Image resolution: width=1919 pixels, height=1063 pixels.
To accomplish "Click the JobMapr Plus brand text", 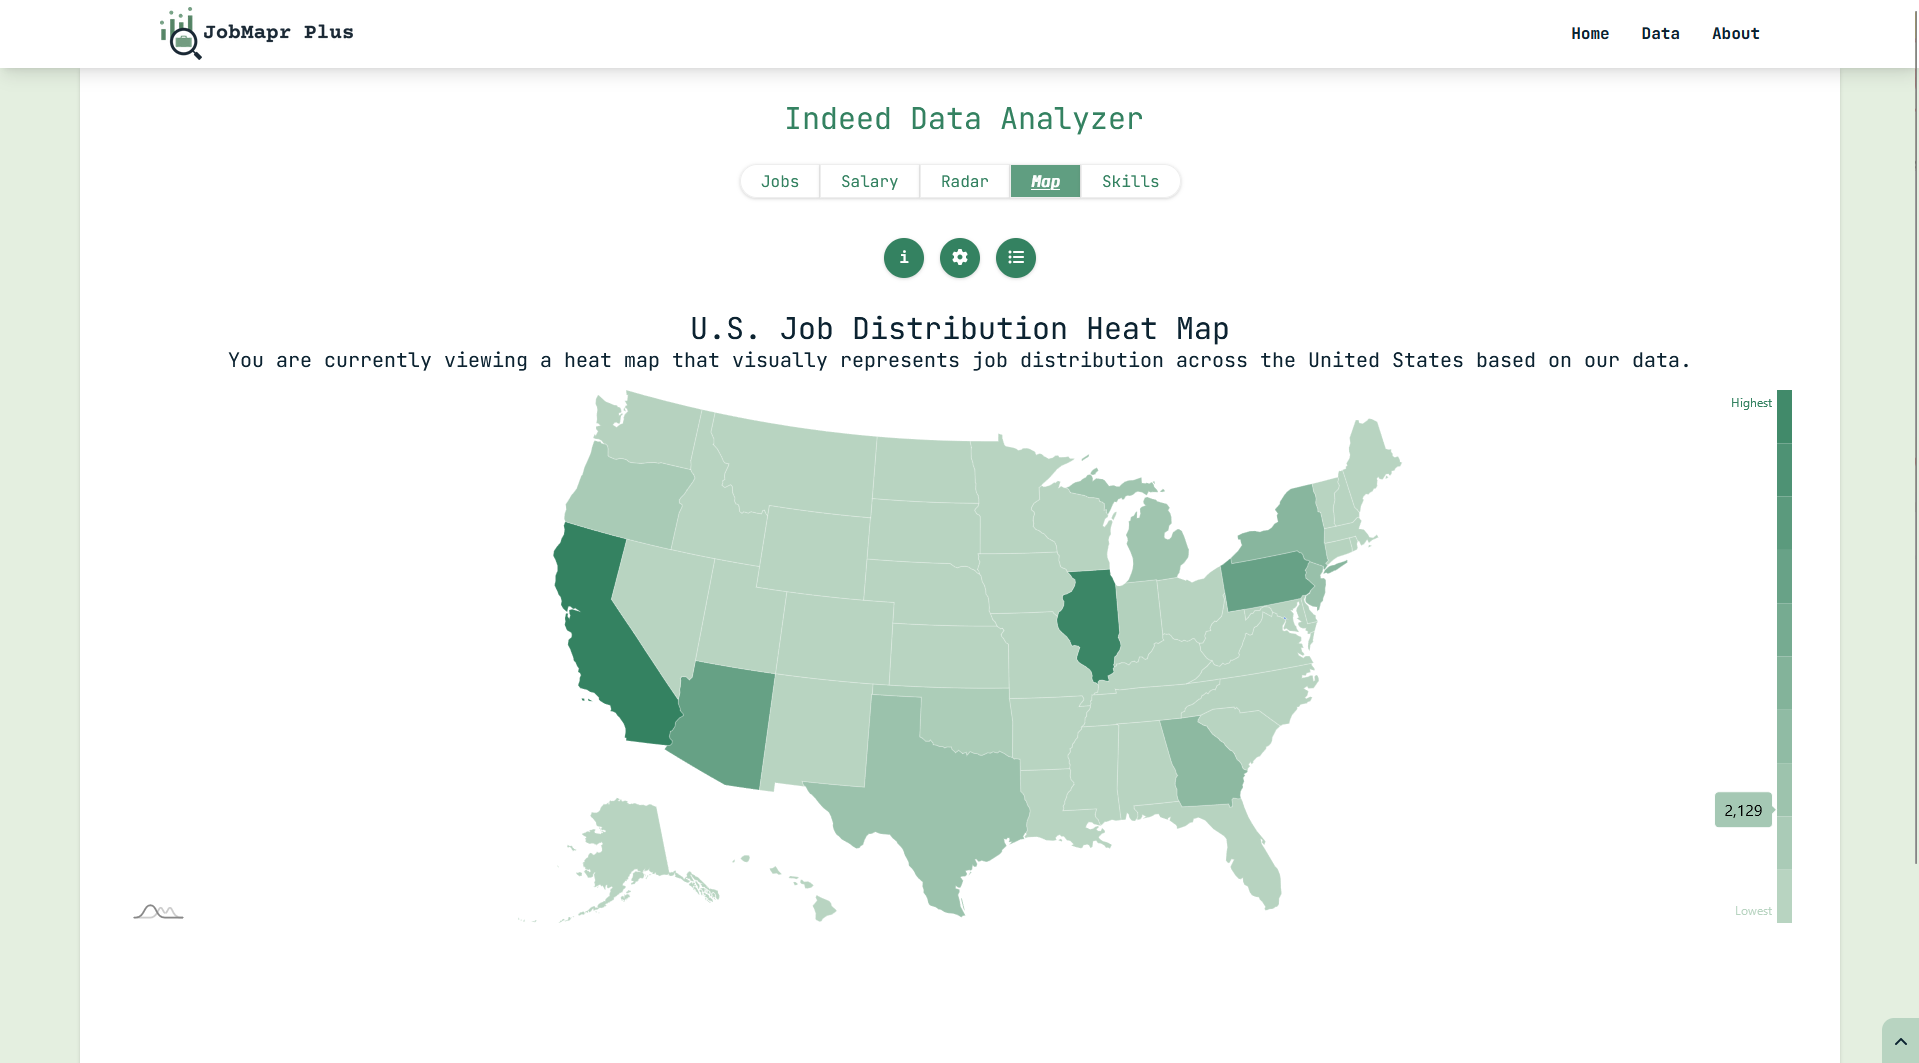I will pos(278,32).
